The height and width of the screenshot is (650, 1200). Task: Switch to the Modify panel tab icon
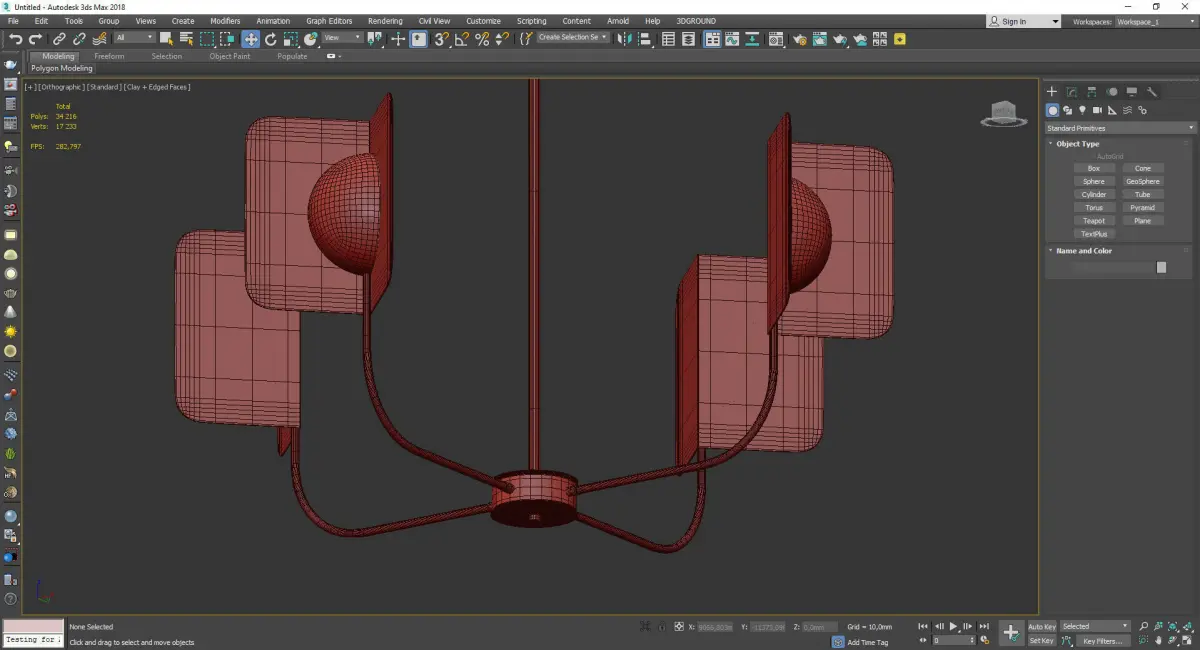[1071, 92]
